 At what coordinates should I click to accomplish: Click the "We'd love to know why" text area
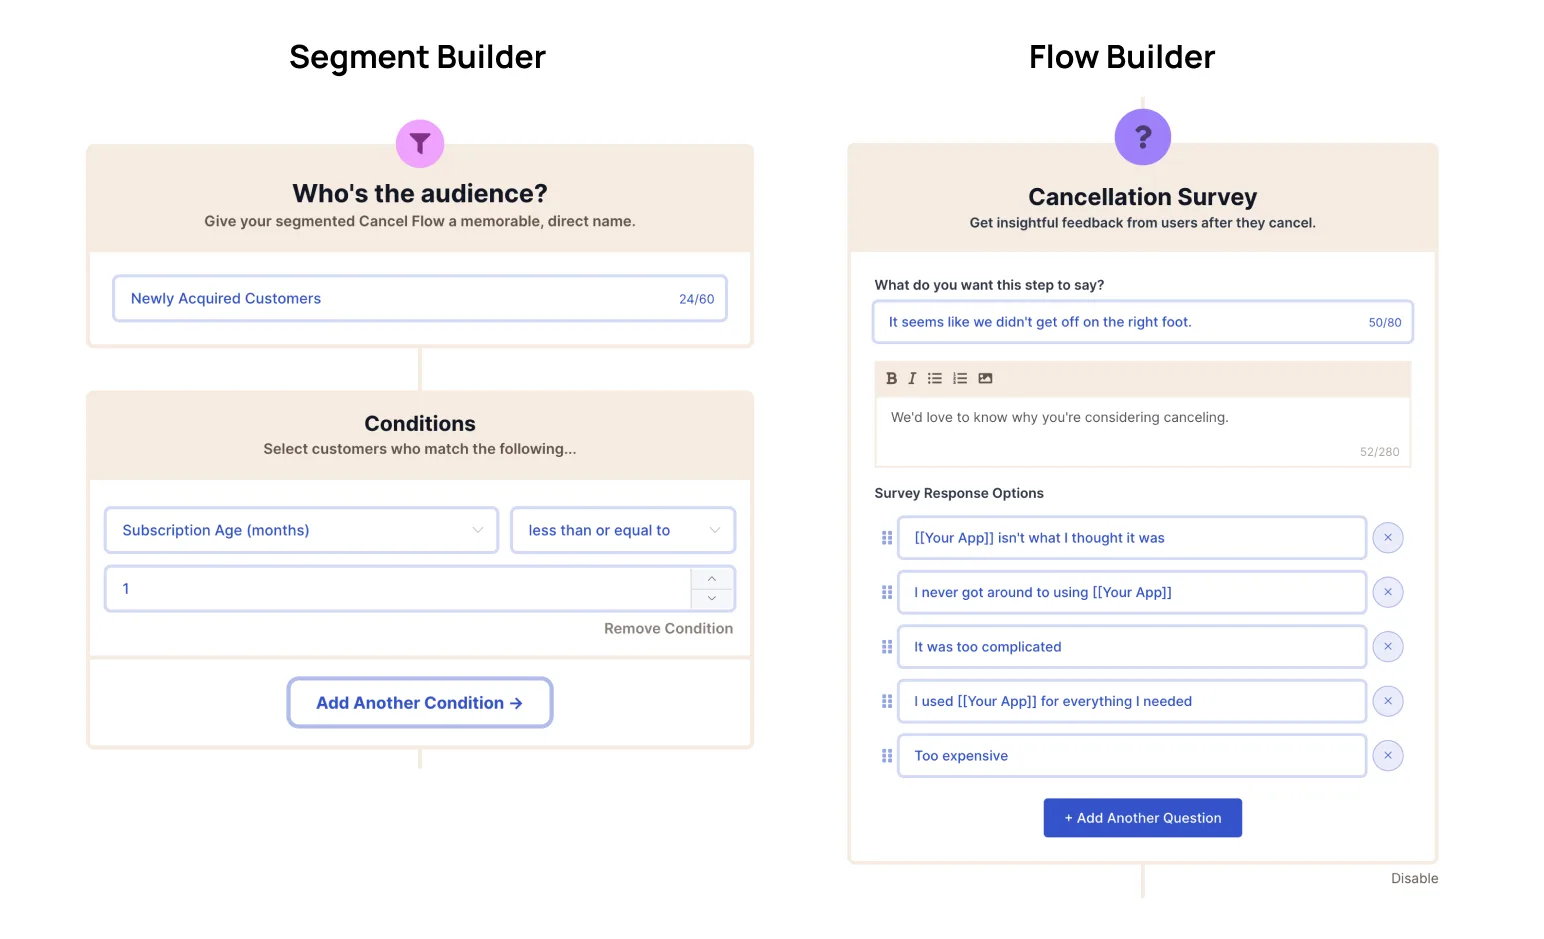1142,432
